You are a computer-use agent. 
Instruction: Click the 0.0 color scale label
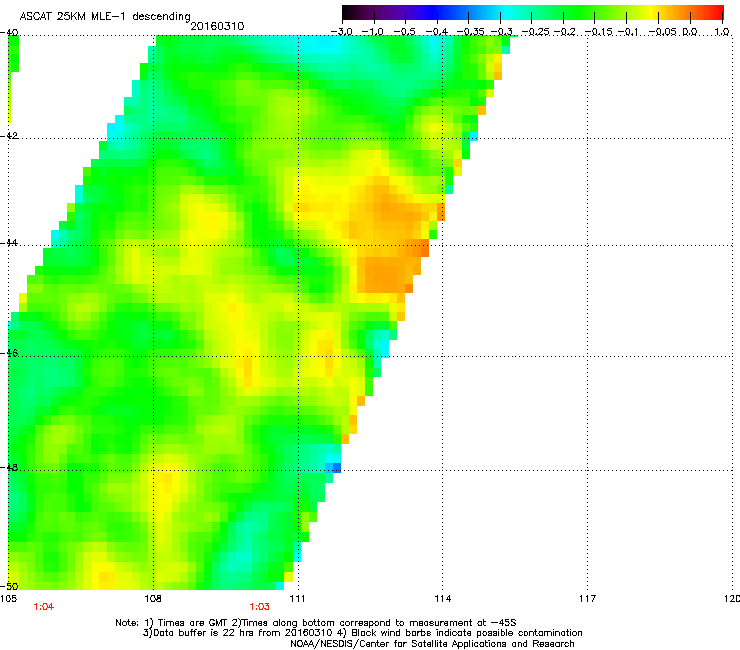coord(690,32)
